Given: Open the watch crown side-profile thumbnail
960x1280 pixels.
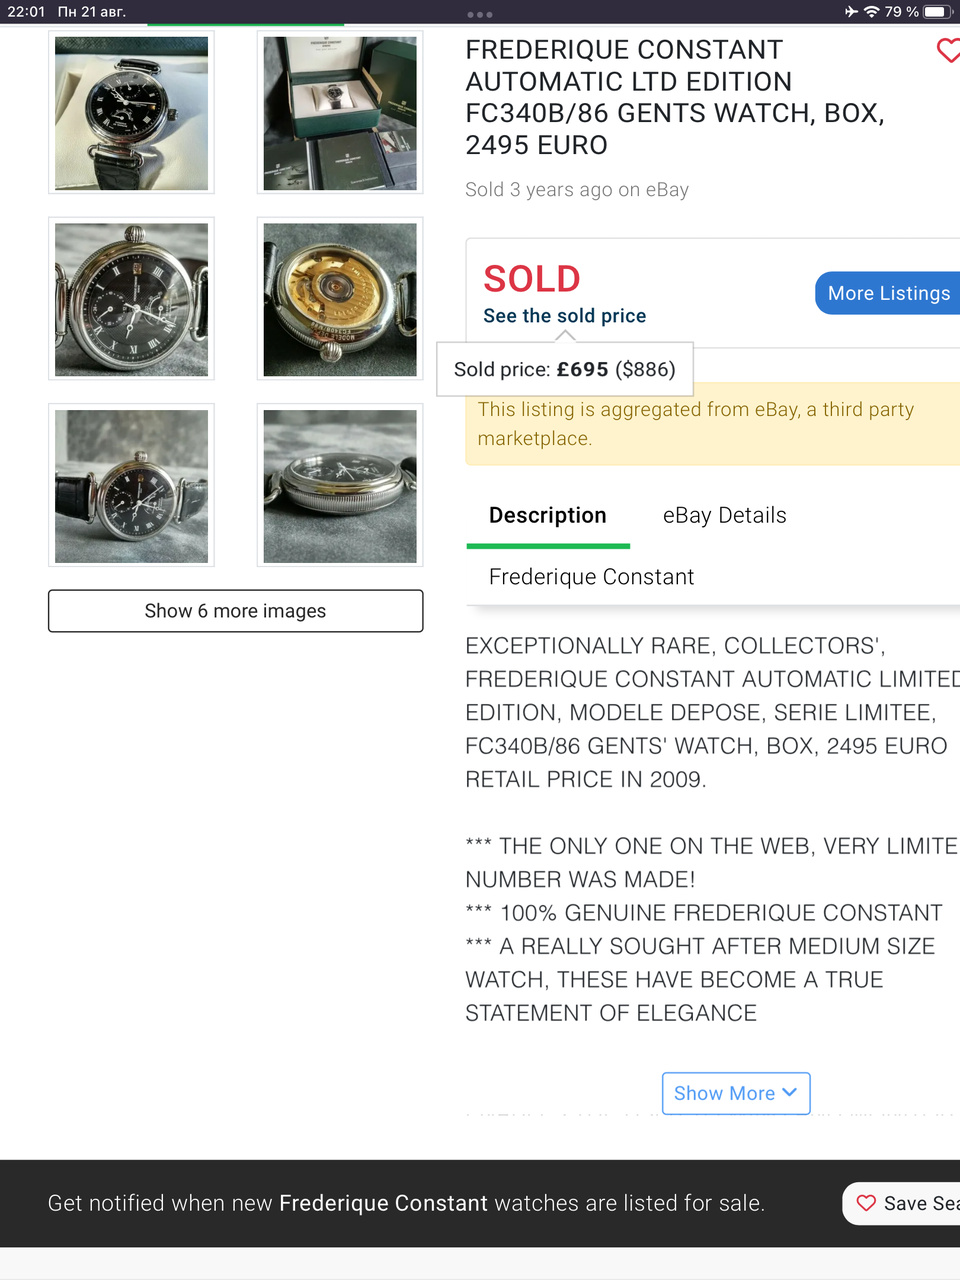Looking at the screenshot, I should pyautogui.click(x=340, y=486).
